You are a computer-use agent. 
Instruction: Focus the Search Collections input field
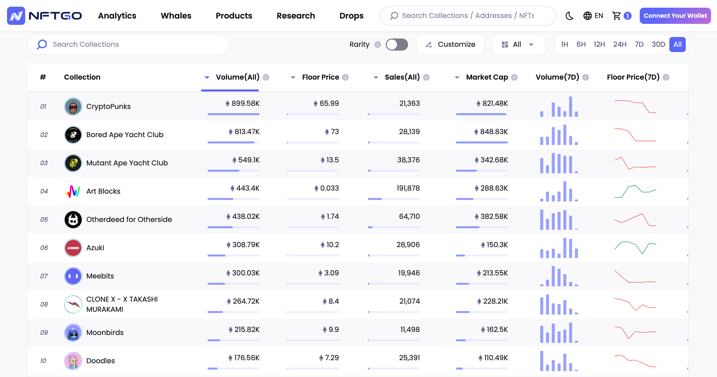(128, 44)
